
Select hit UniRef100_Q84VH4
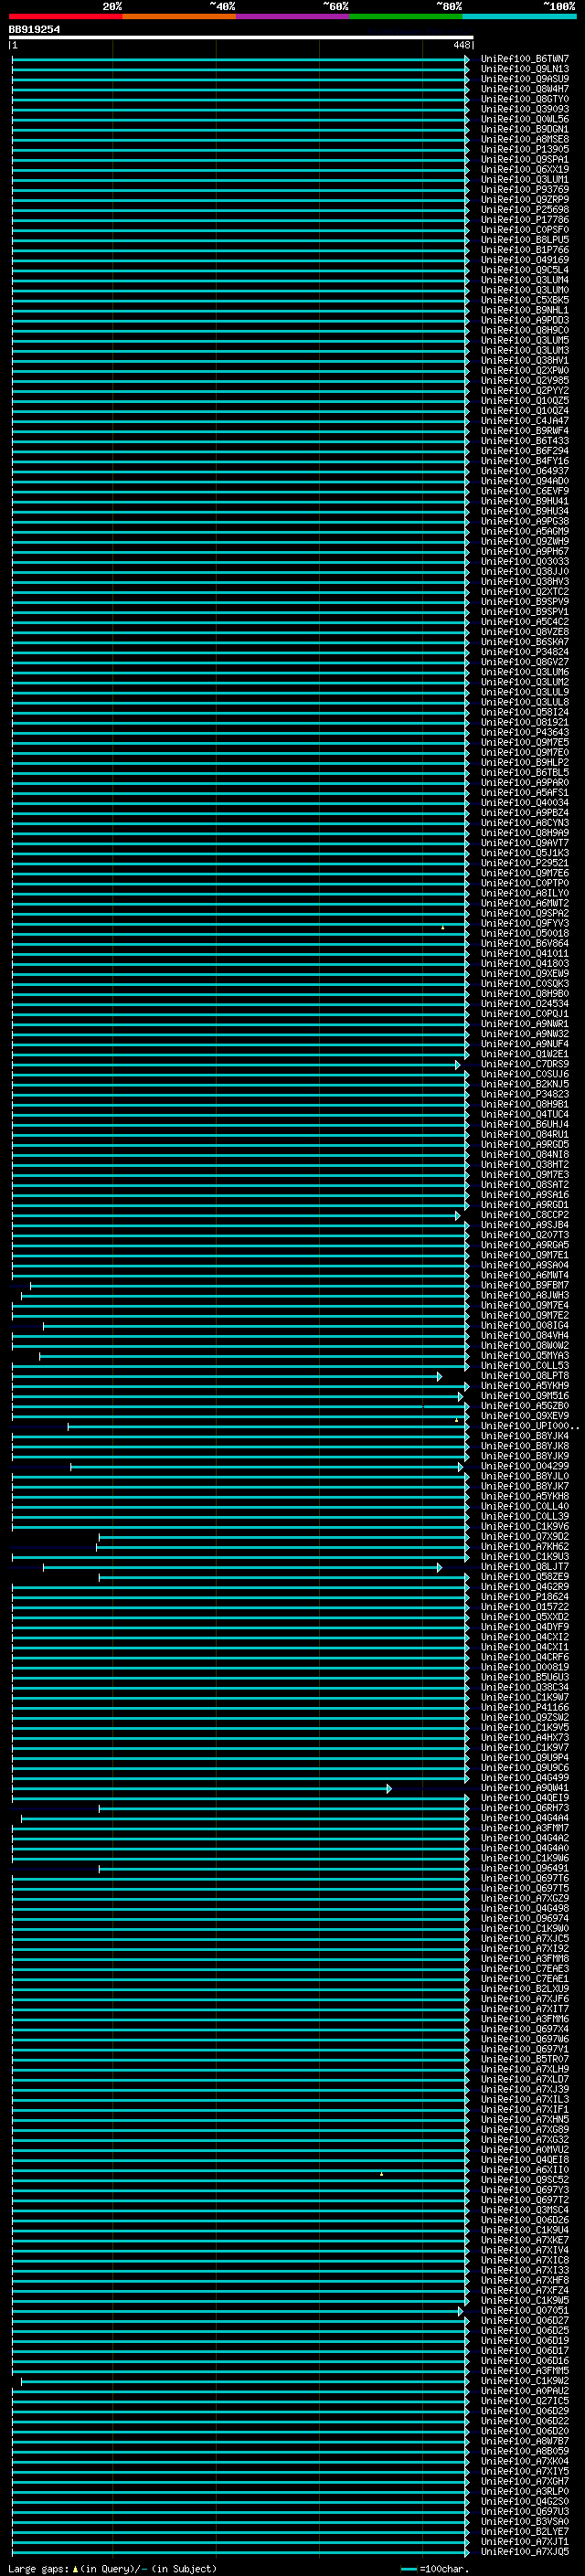coord(524,1336)
